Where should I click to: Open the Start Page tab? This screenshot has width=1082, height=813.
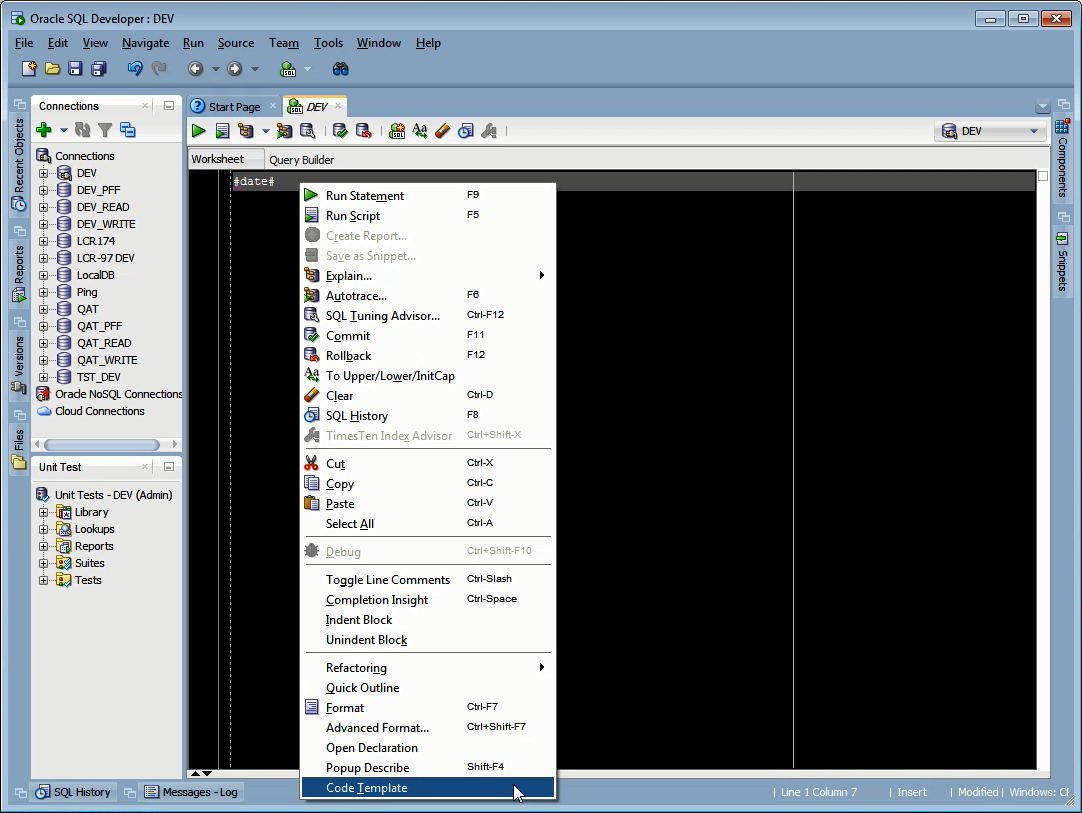coord(234,106)
